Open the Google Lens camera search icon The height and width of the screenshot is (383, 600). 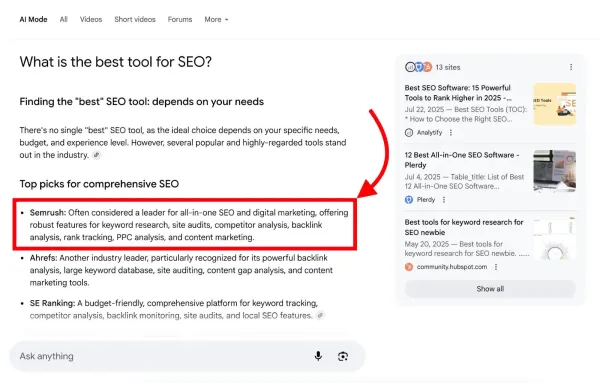[343, 356]
